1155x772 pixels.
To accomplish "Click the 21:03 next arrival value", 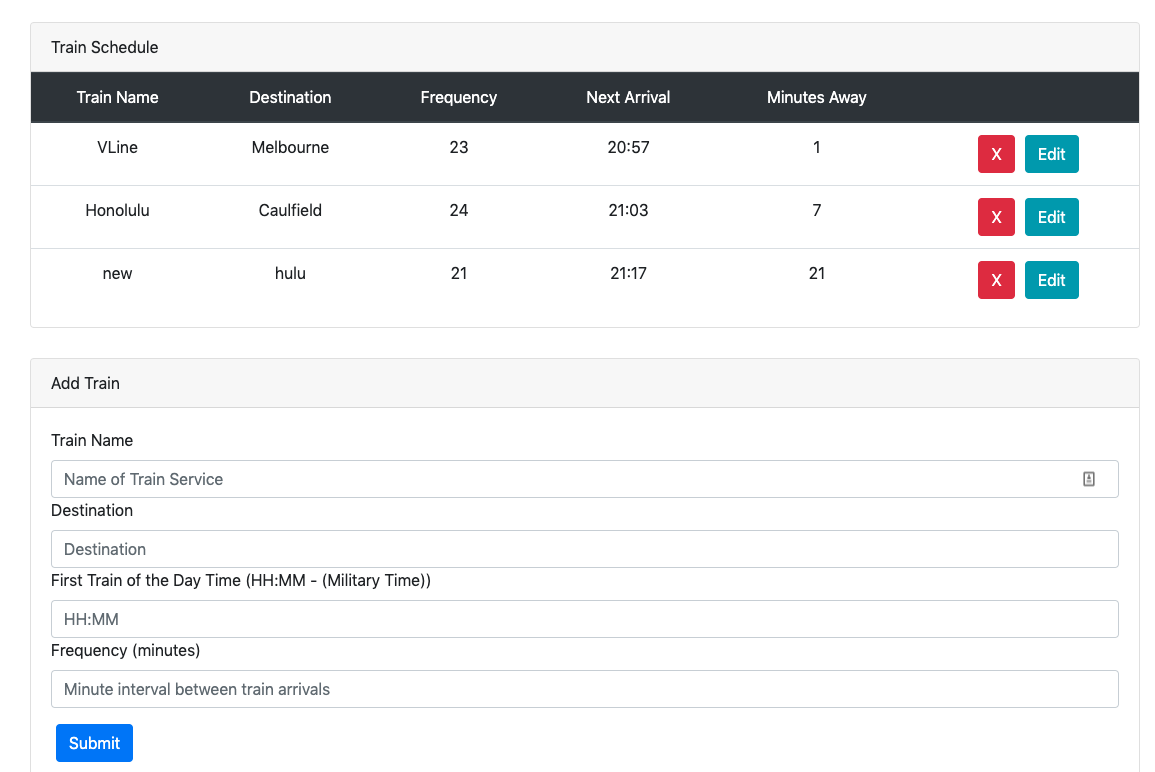I will (x=628, y=211).
